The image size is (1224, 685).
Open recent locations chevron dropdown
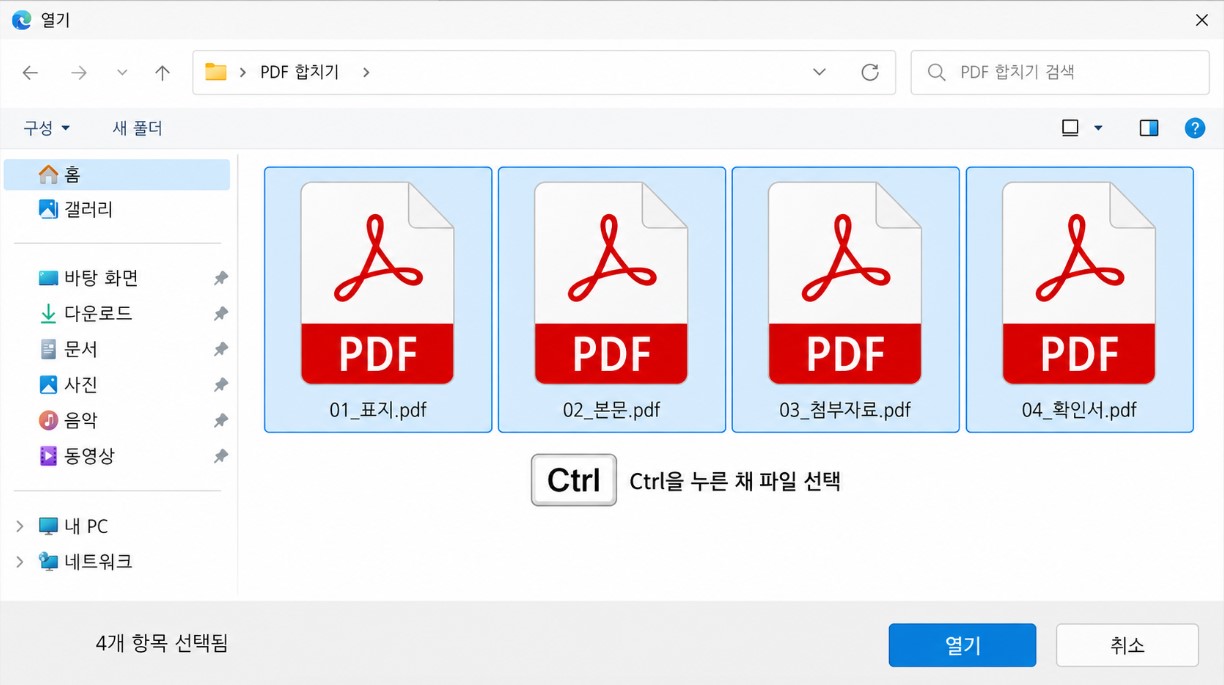pyautogui.click(x=122, y=73)
